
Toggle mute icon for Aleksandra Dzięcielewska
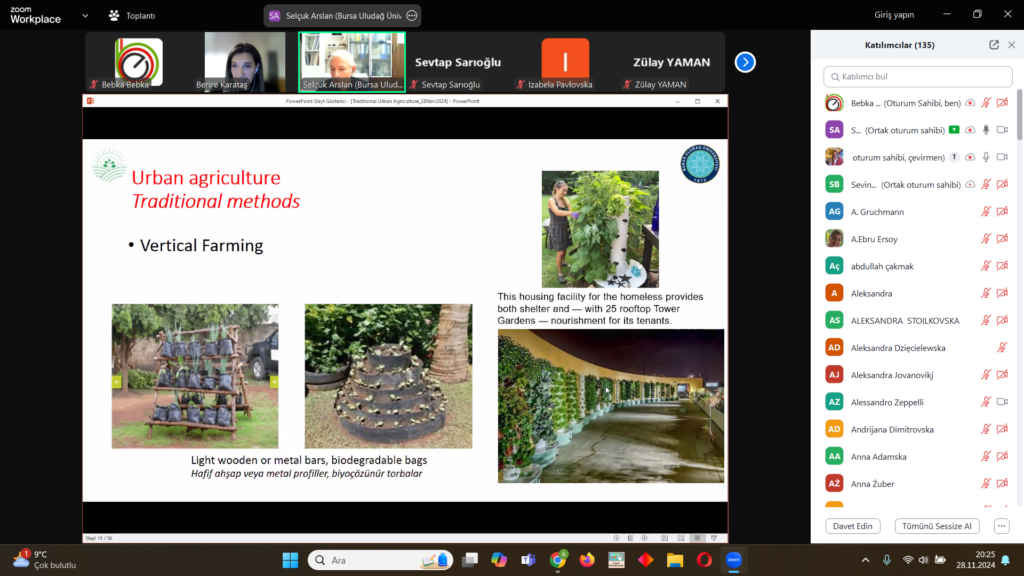[1002, 347]
